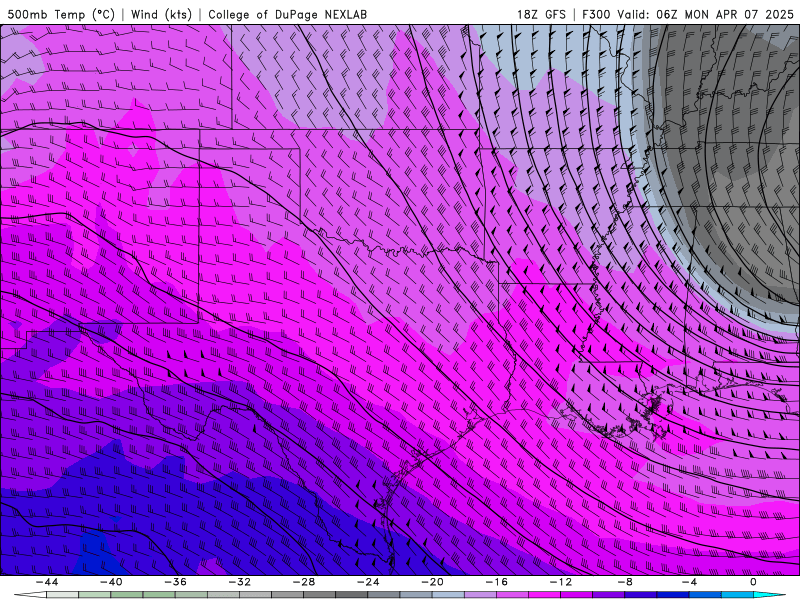Click the 'College of DuPage NEXLAB' label
800x600 pixels.
point(287,14)
